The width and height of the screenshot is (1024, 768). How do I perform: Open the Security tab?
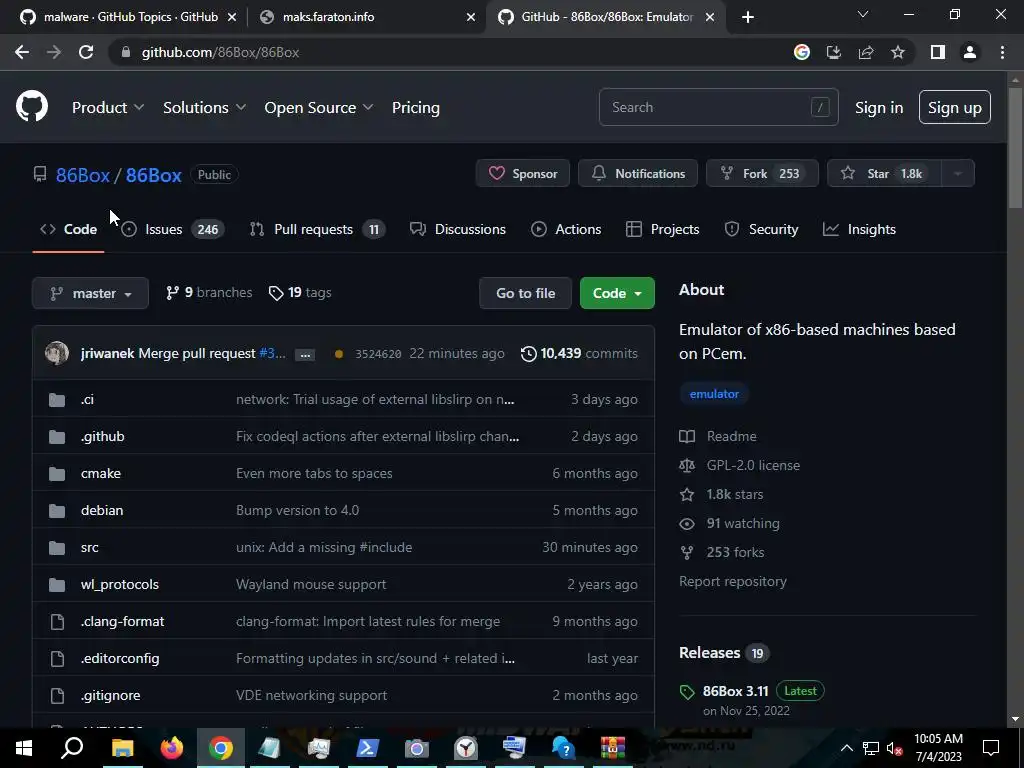[x=761, y=229]
